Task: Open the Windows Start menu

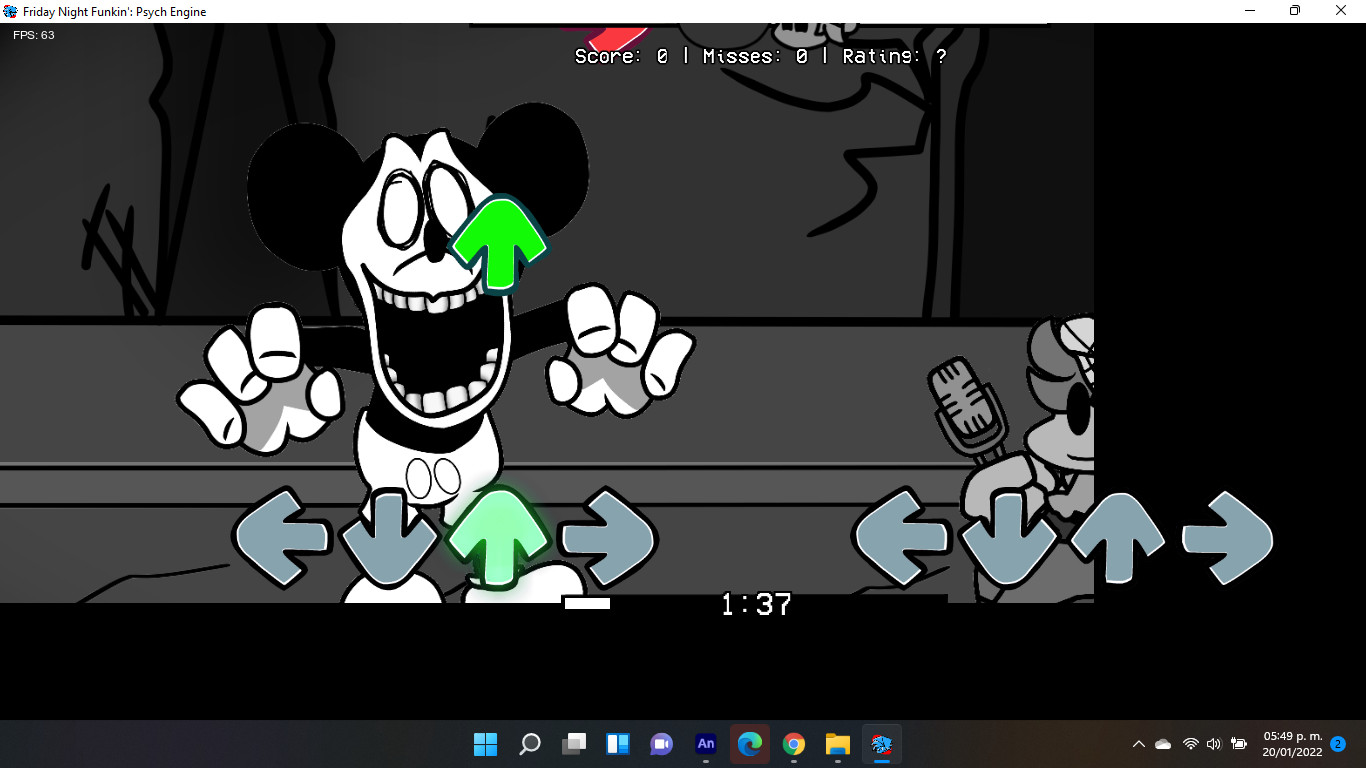Action: coord(485,744)
